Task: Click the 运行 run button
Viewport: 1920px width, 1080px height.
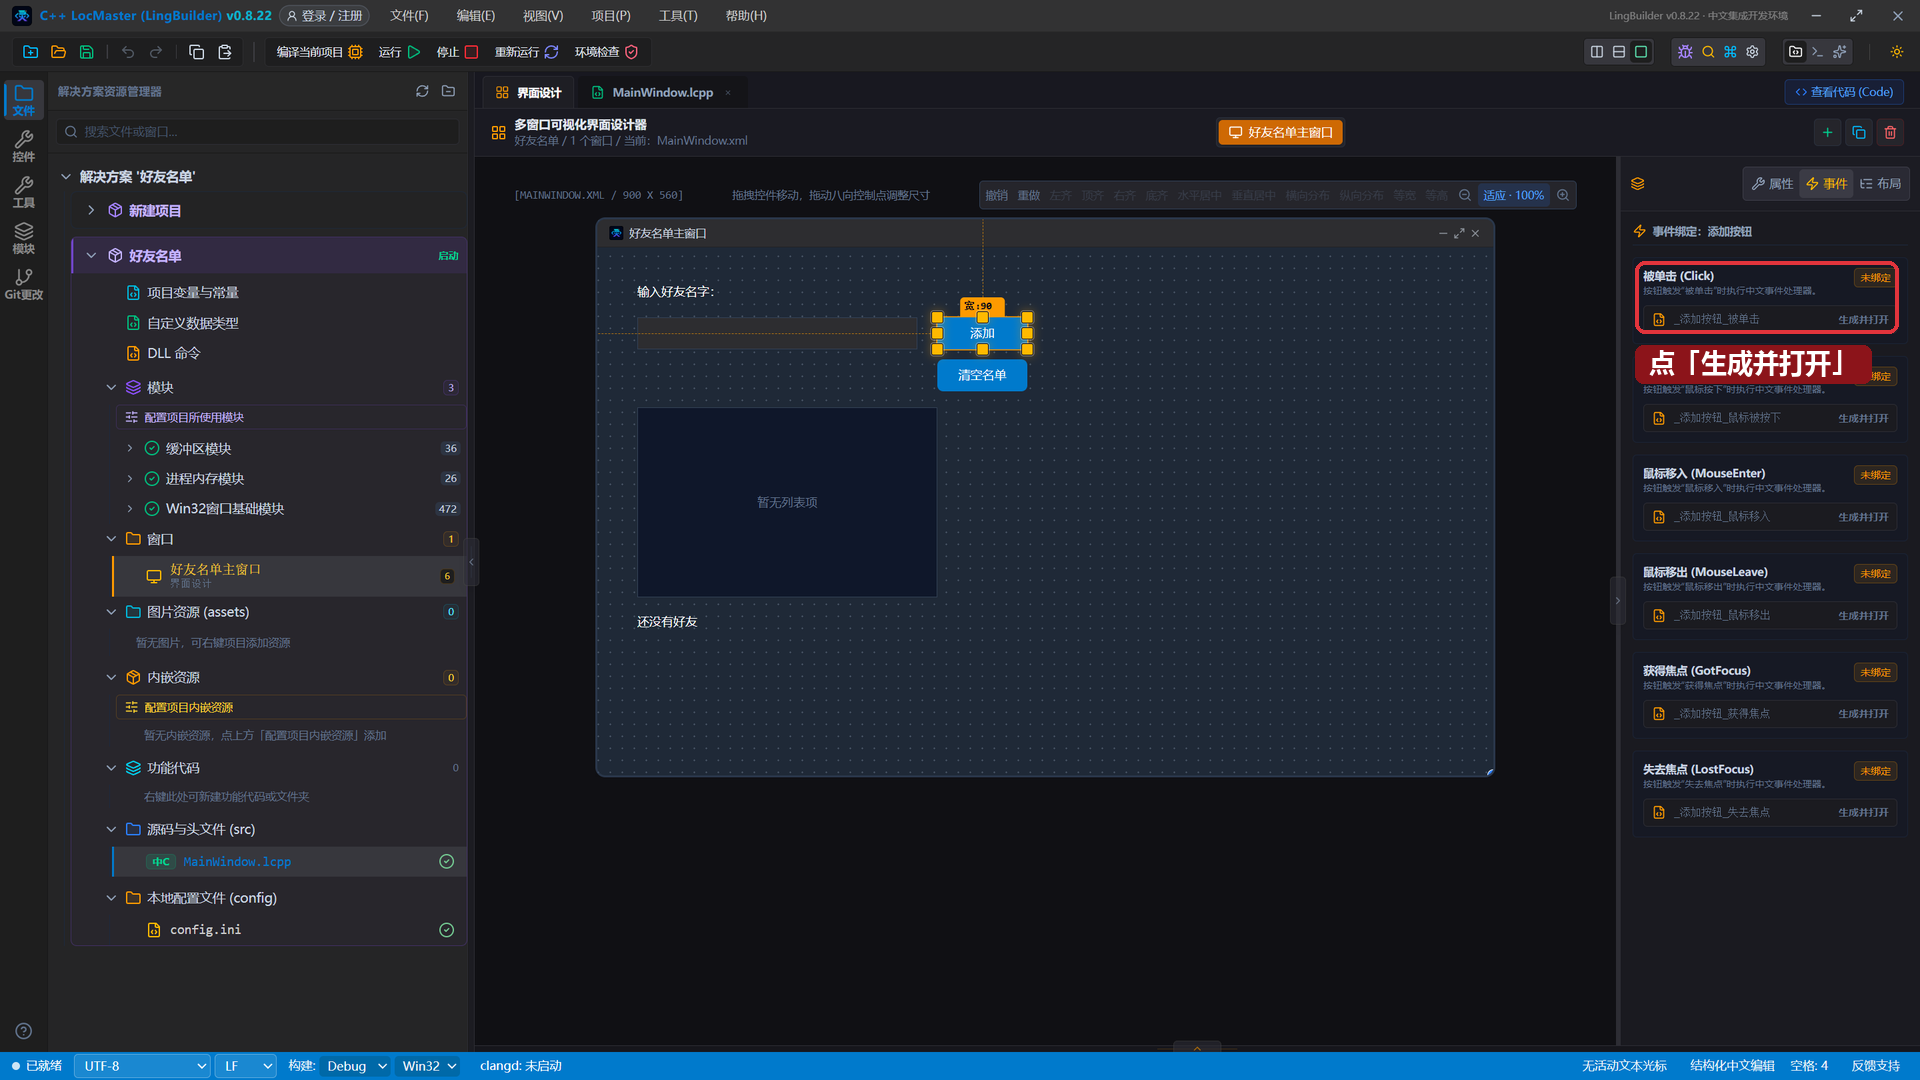Action: [399, 52]
